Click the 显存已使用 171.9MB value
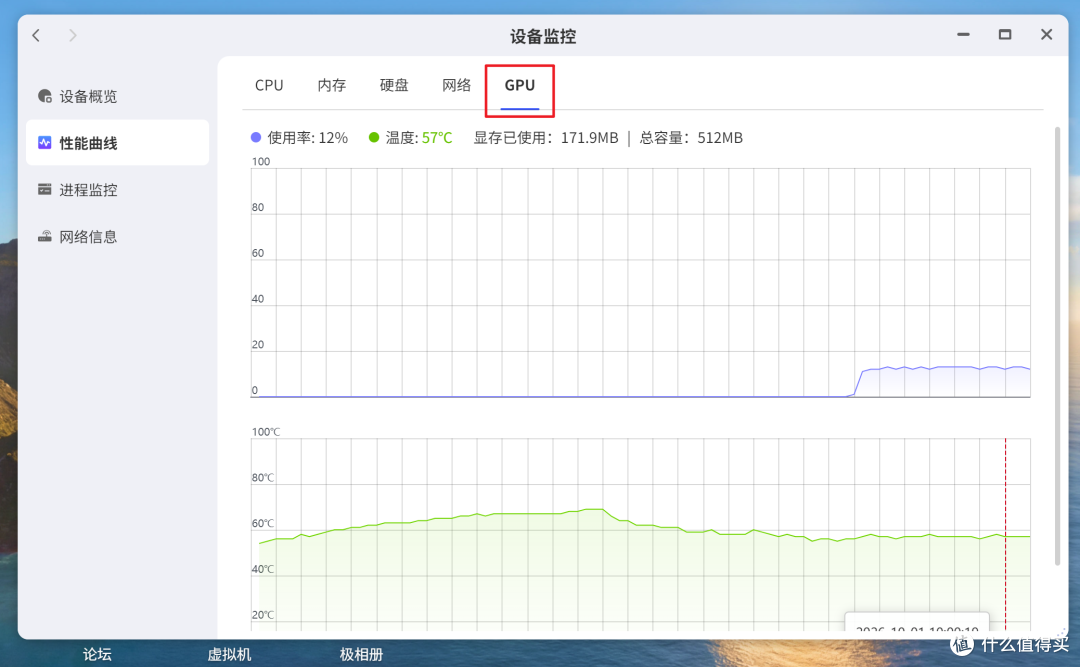Screen dimensions: 1080x667 (590, 138)
